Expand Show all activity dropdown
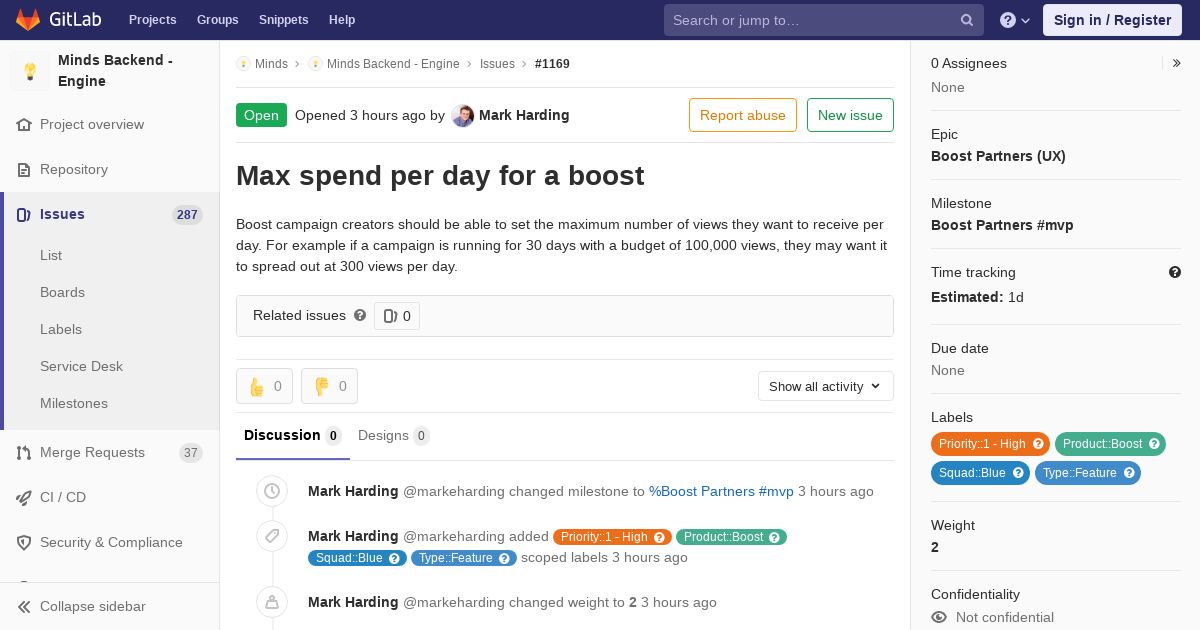 [x=825, y=386]
